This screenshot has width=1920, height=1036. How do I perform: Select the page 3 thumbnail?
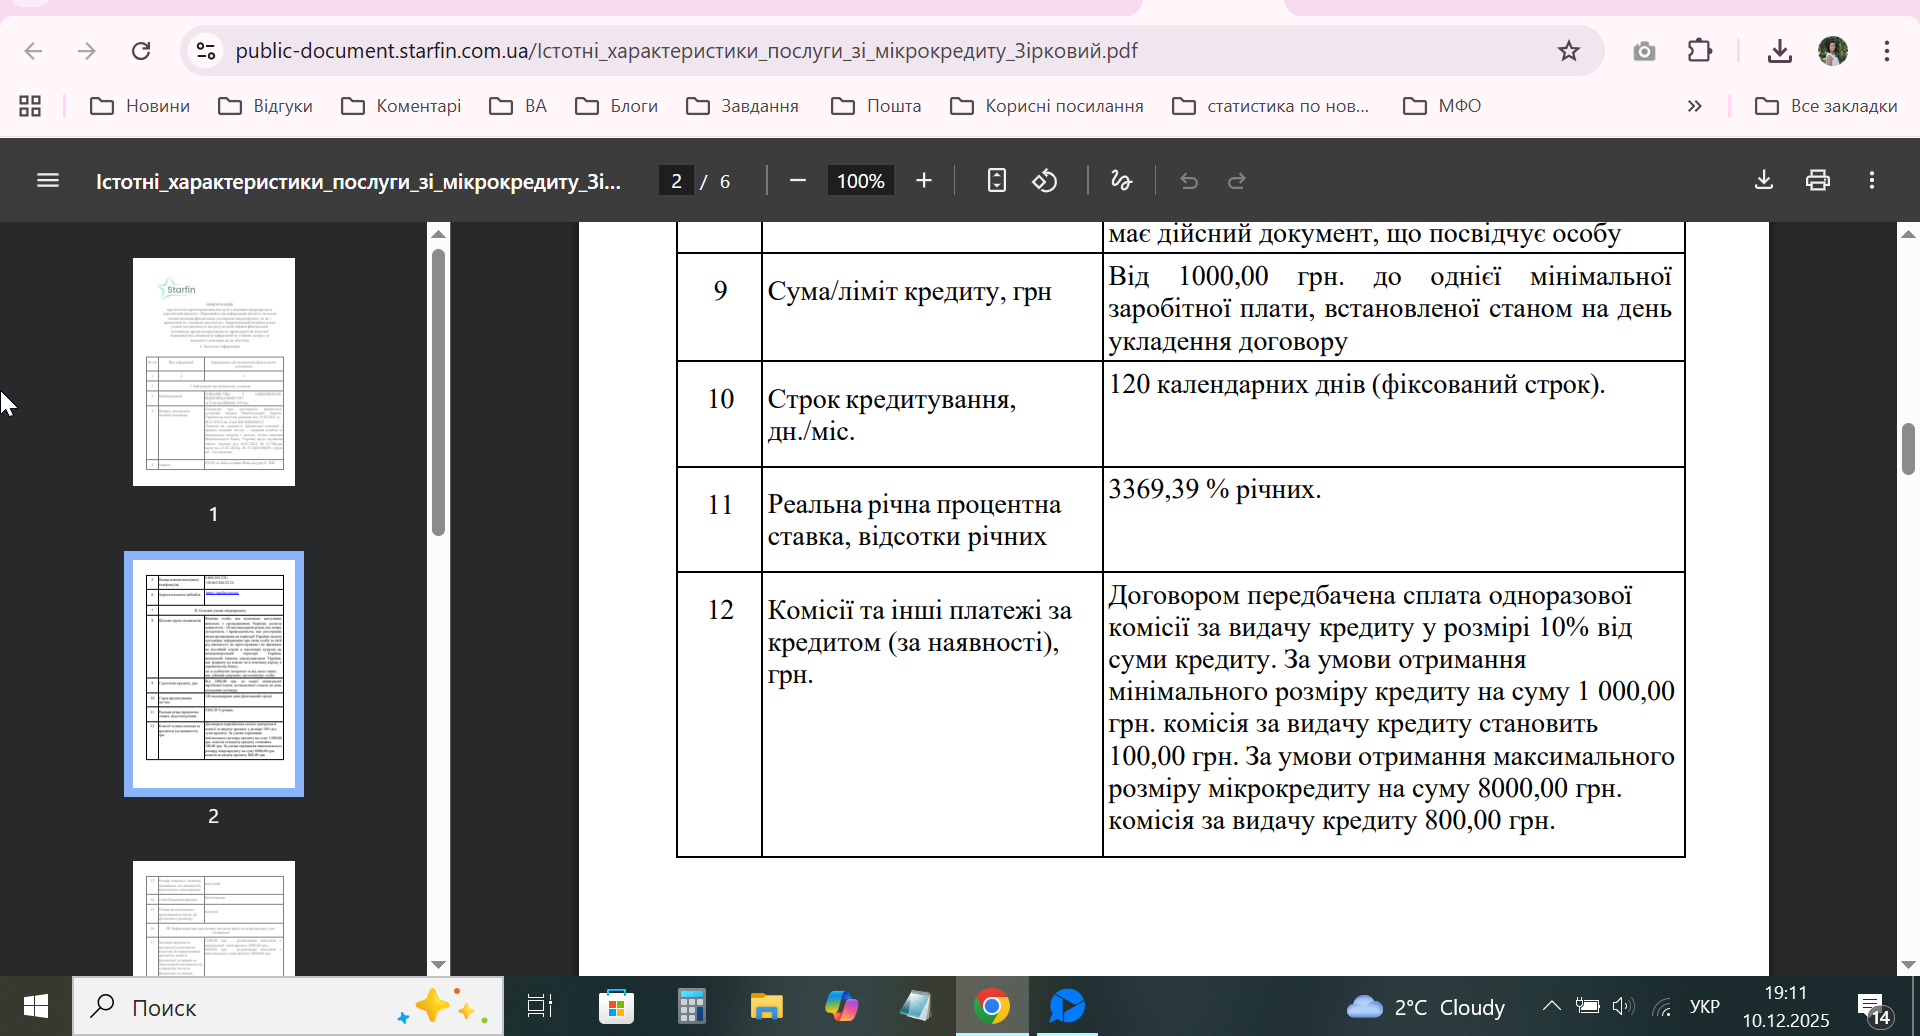pyautogui.click(x=214, y=918)
